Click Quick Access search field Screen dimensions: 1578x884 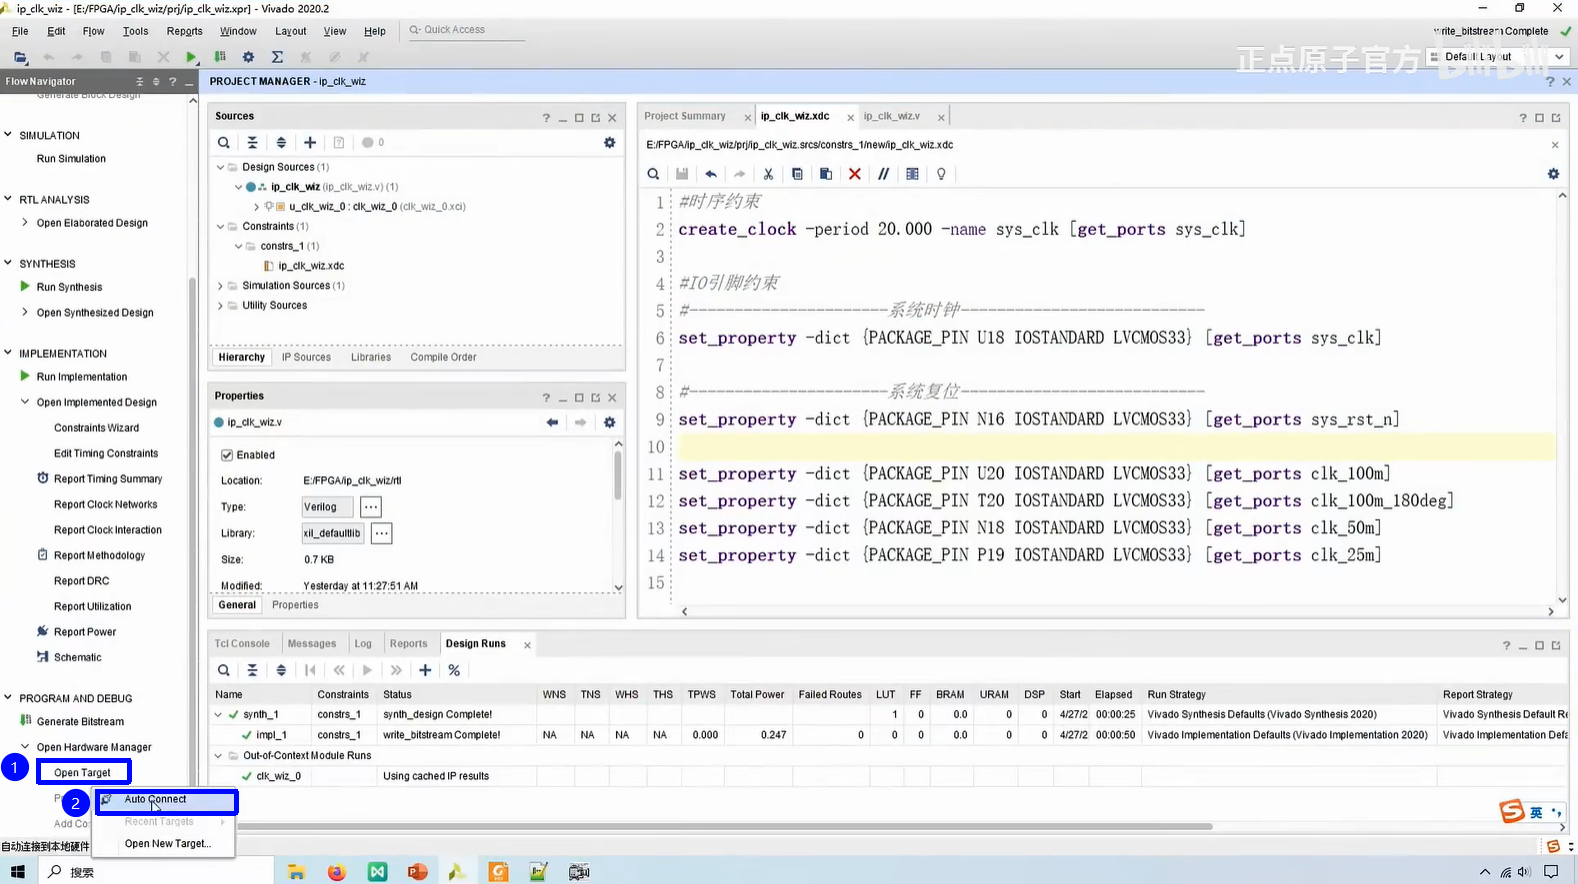(x=465, y=30)
